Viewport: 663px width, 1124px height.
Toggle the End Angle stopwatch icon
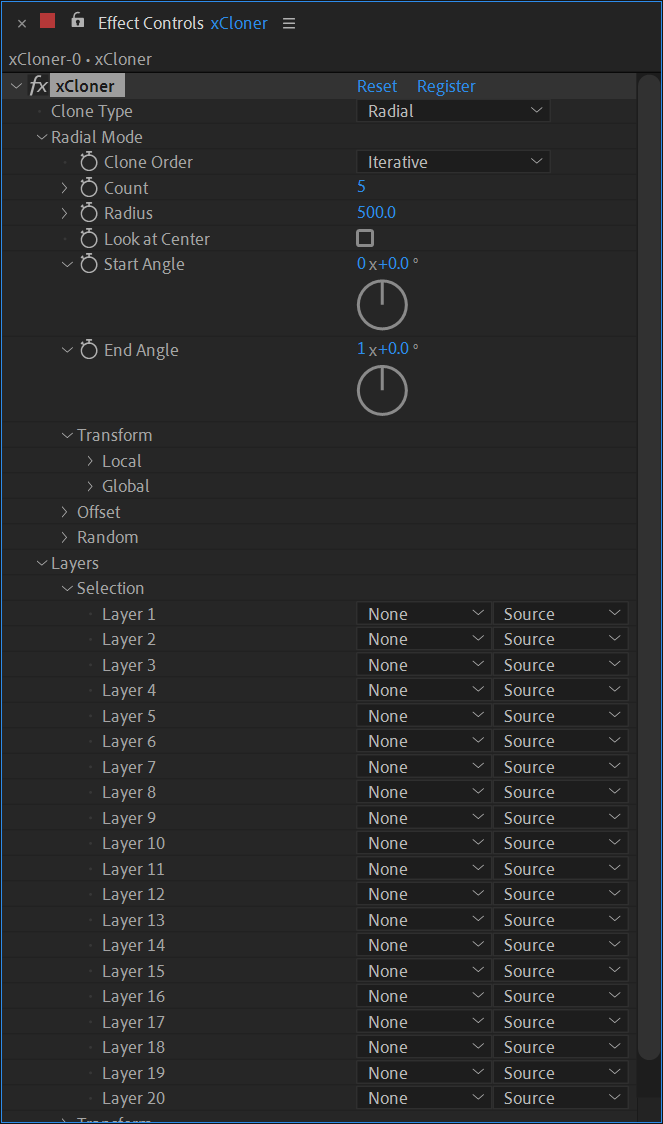89,350
